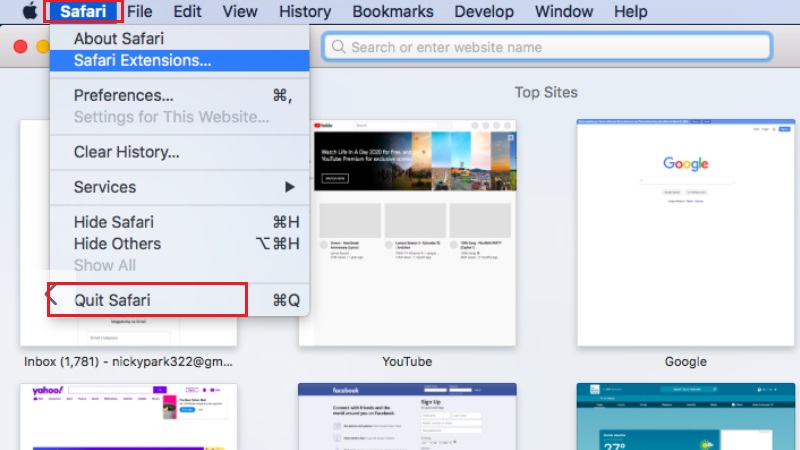Image resolution: width=800 pixels, height=450 pixels.
Task: Open the Window menu
Action: 564,11
